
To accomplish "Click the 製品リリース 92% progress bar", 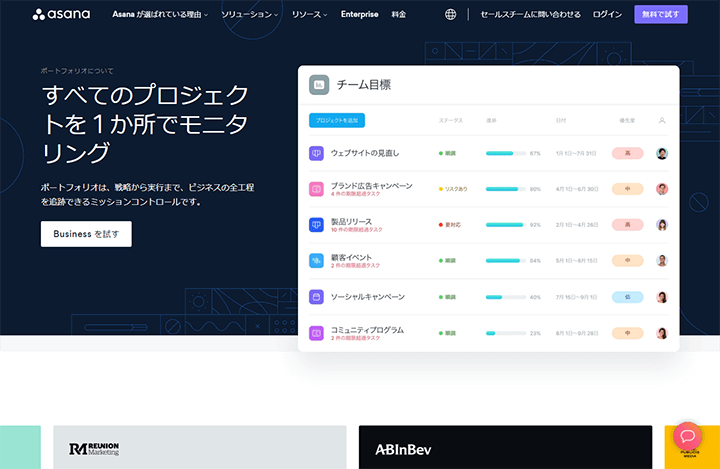I will pos(505,225).
